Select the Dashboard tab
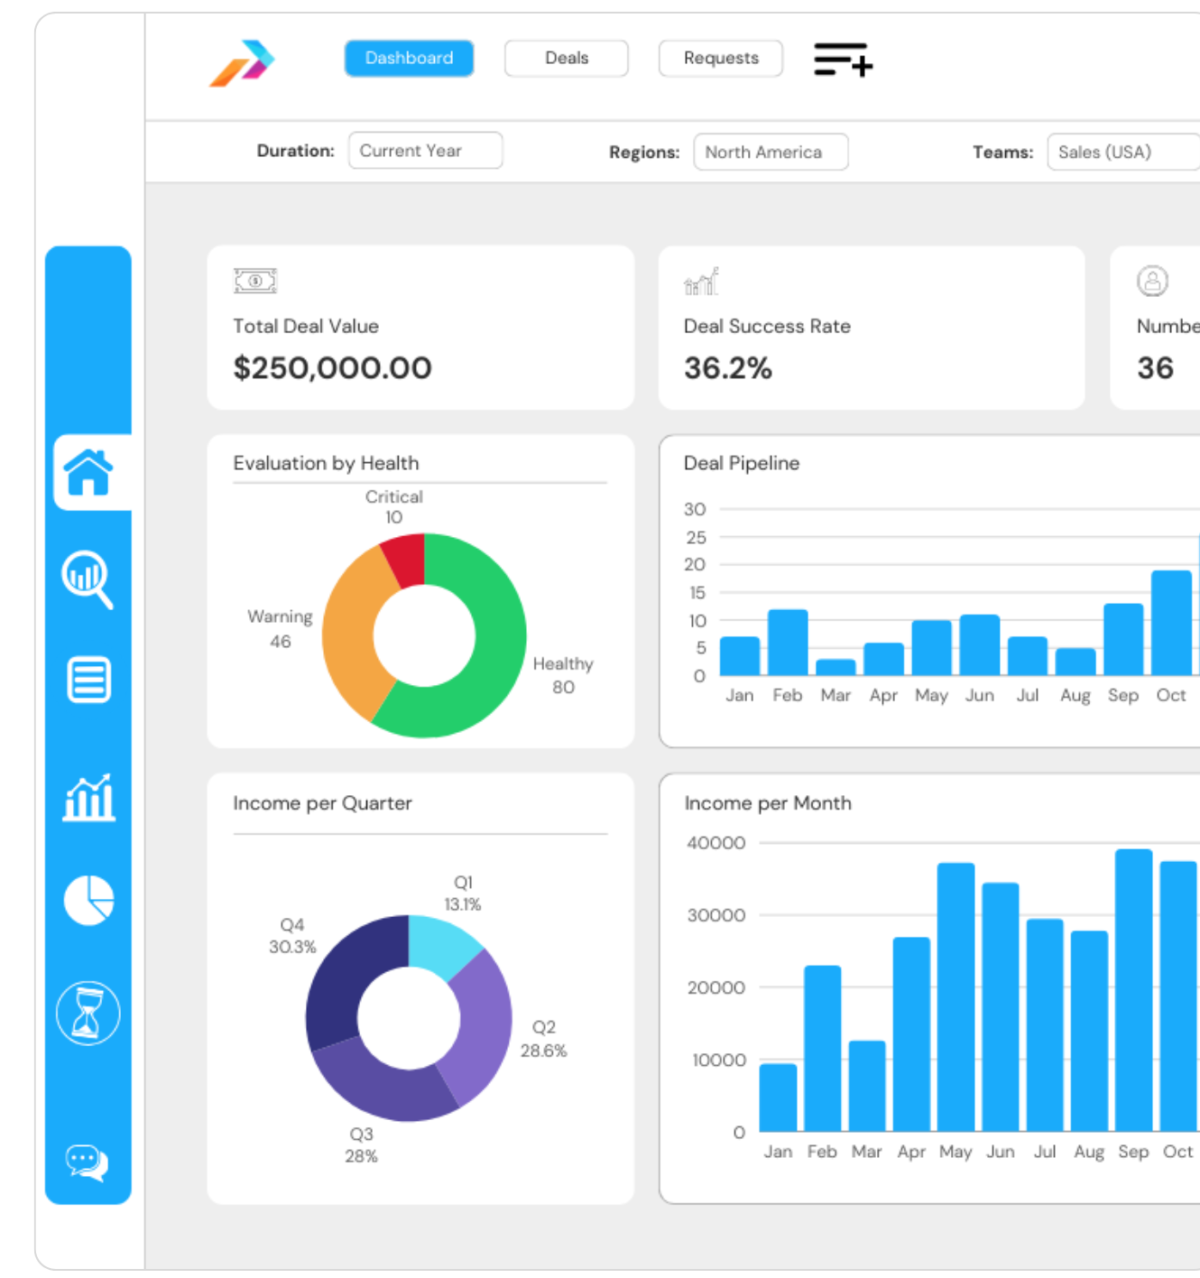This screenshot has height=1278, width=1200. pos(408,58)
